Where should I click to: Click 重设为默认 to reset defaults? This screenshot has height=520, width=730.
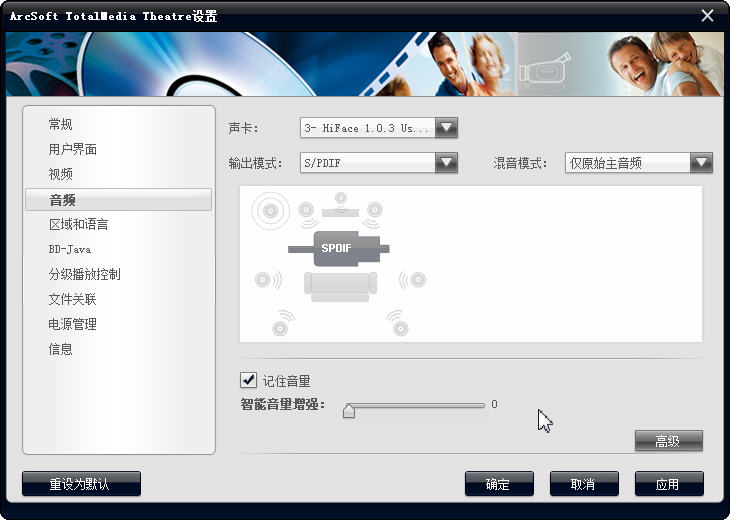(x=81, y=484)
